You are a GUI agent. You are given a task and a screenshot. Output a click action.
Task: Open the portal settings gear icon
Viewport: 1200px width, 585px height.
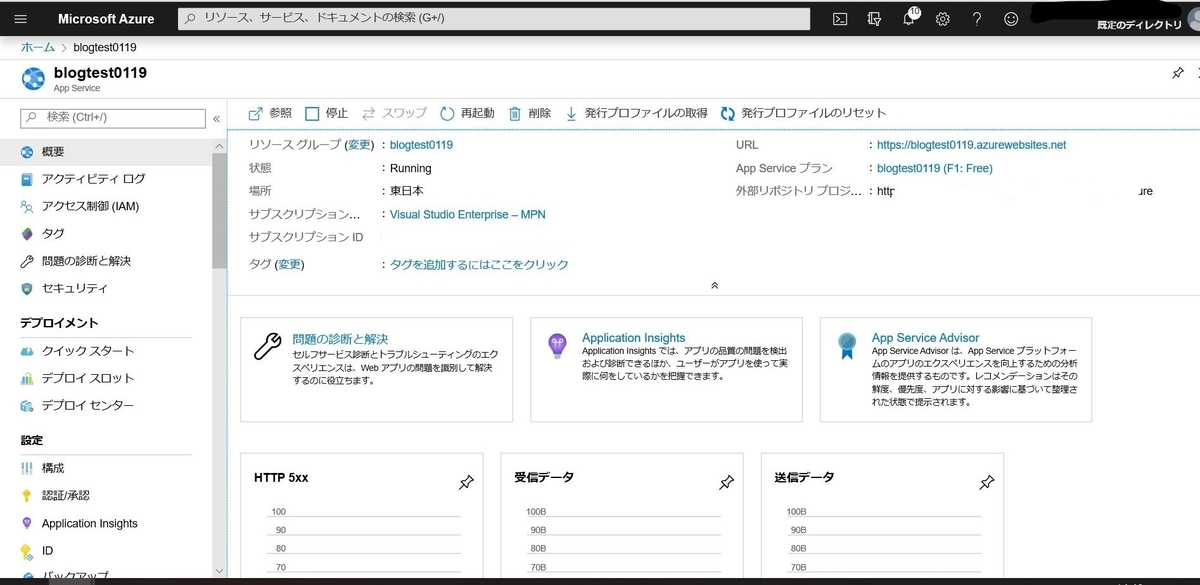(942, 18)
